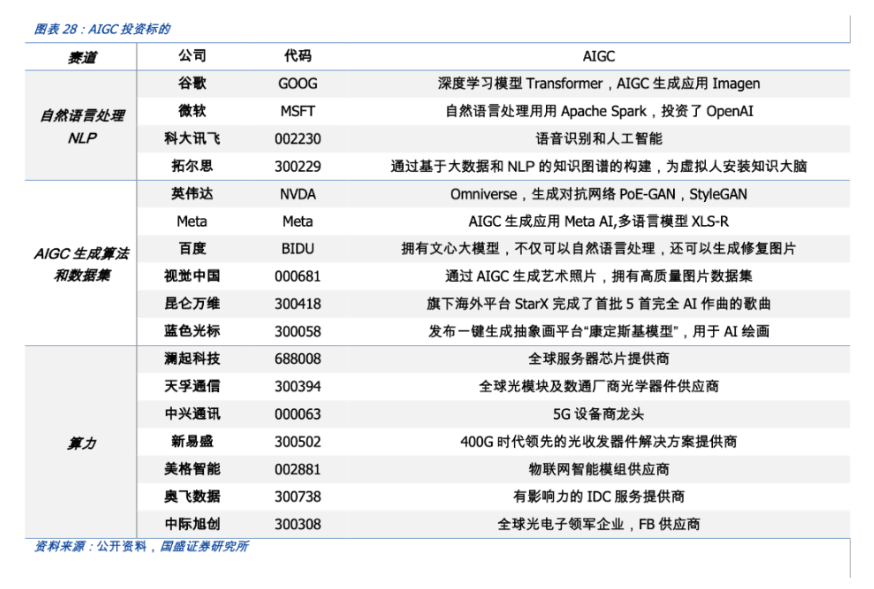
Task: Click the description about '康定斯基模型'
Action: (x=599, y=332)
